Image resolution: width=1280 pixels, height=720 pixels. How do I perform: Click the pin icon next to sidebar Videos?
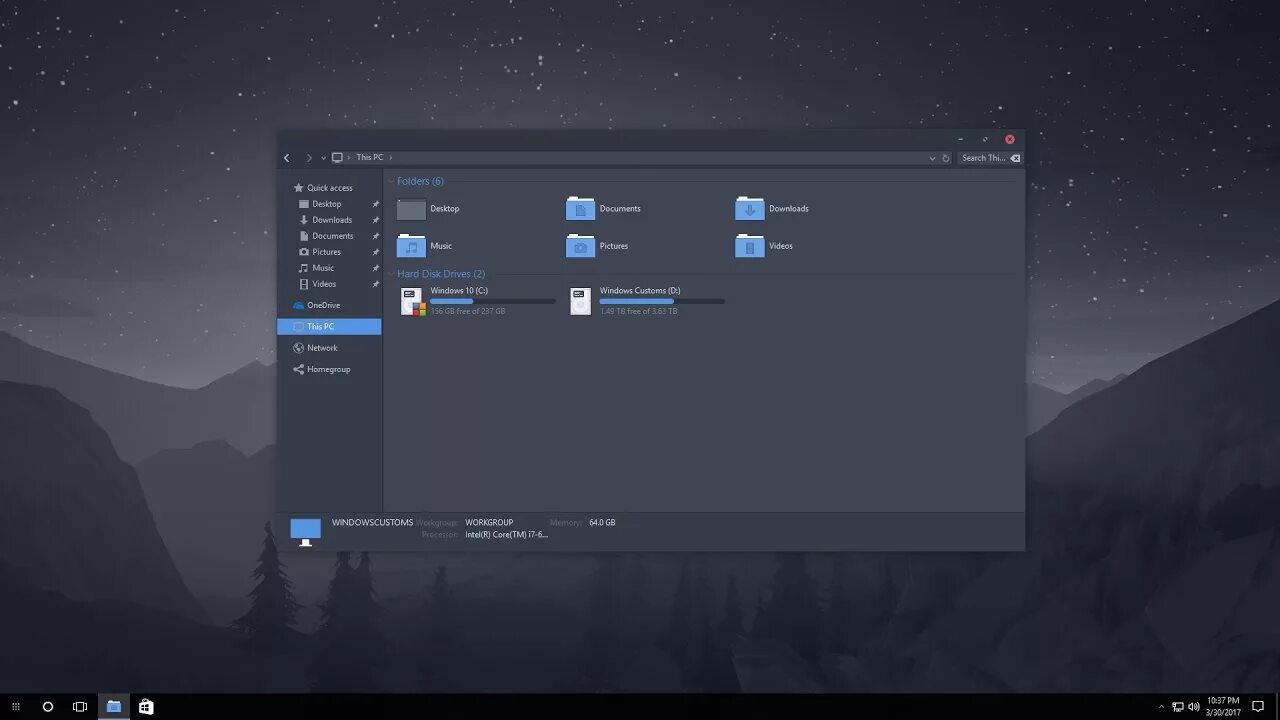pyautogui.click(x=376, y=284)
